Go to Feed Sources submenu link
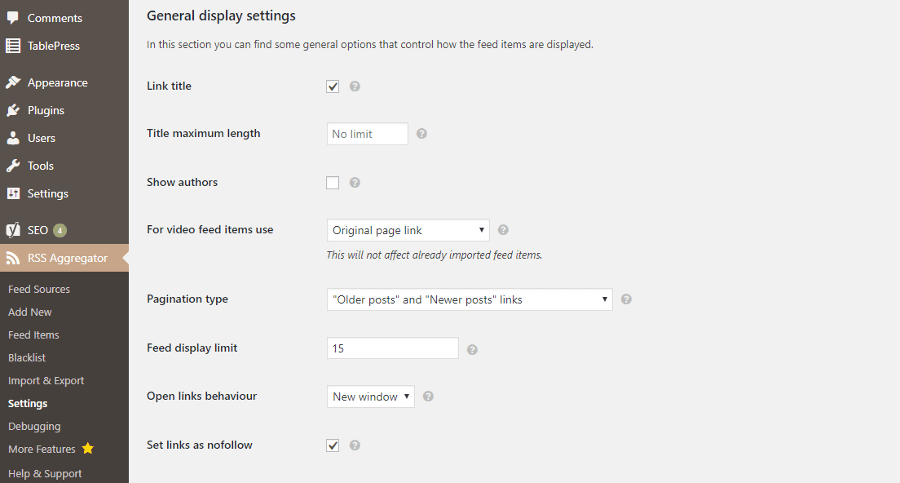Viewport: 900px width, 483px height. (x=39, y=289)
